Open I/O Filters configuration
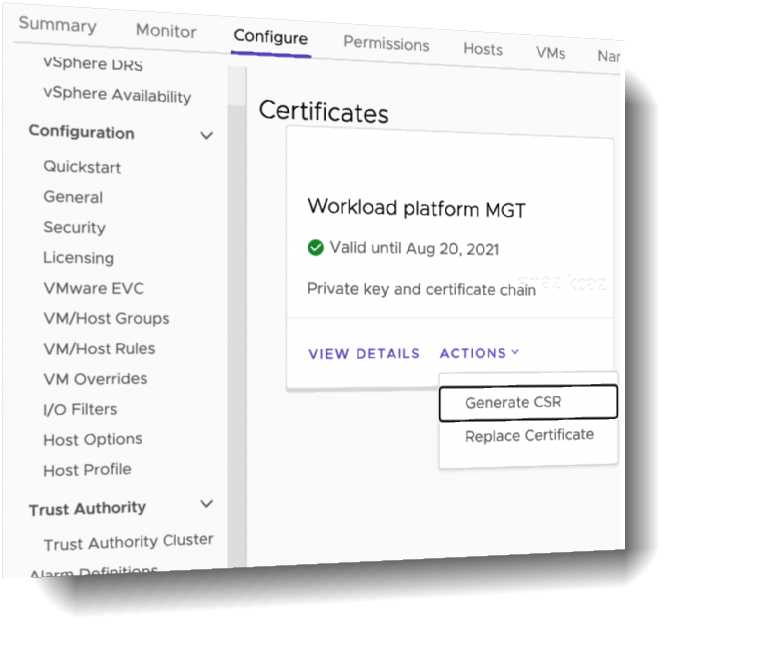 [x=80, y=409]
